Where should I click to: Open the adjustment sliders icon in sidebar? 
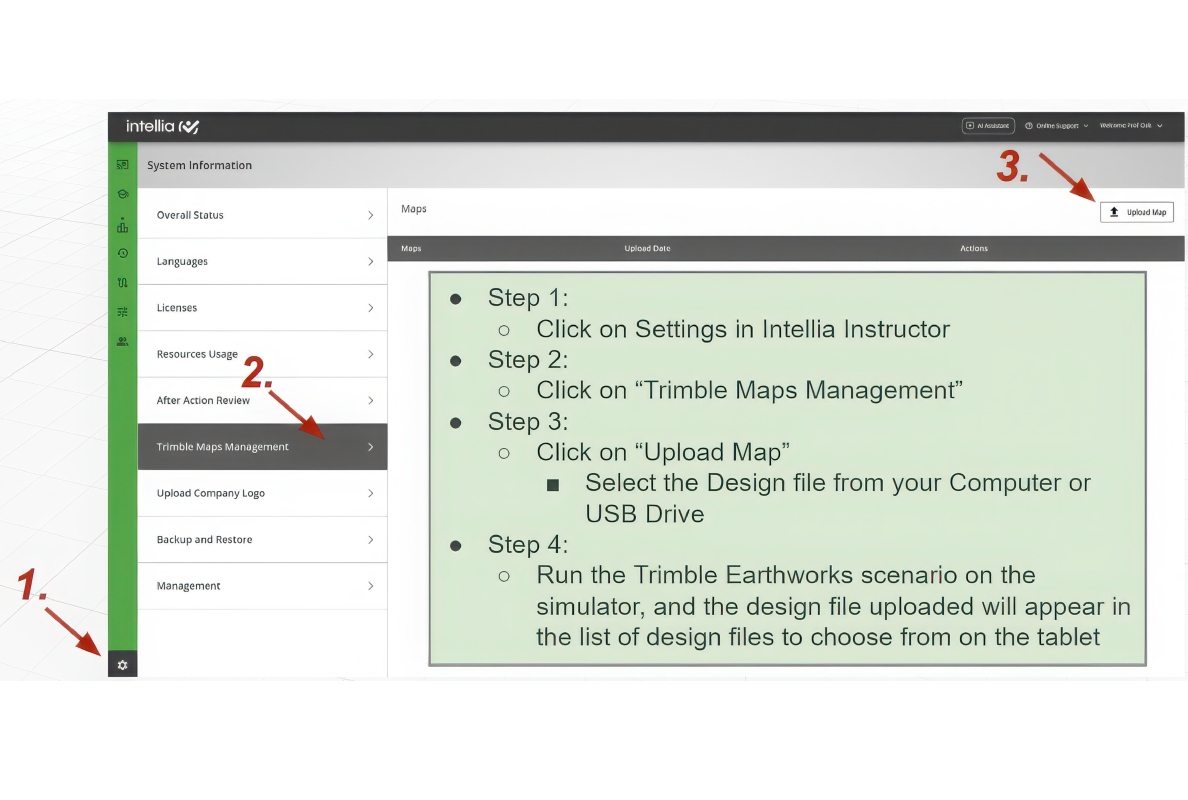pyautogui.click(x=123, y=312)
